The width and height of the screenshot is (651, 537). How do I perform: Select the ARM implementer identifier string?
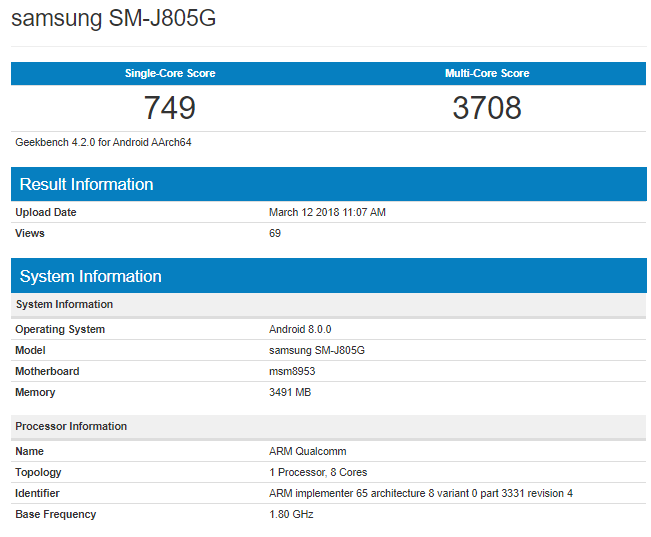[420, 493]
